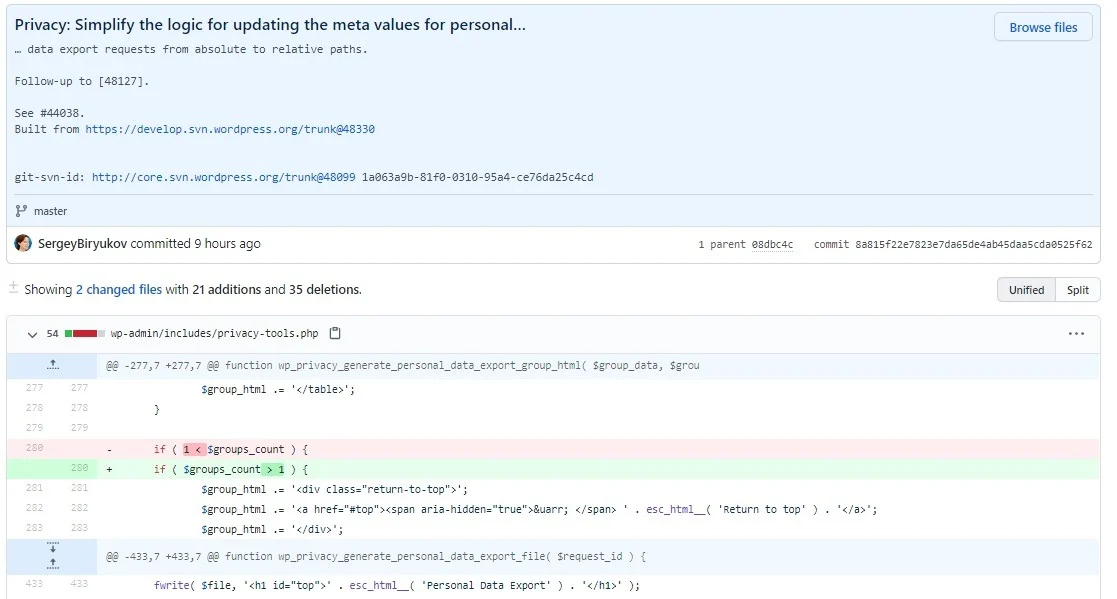The height and width of the screenshot is (599, 1117).
Task: Click hunk header '@@ -433,7 +433,7 @@'
Action: point(162,556)
